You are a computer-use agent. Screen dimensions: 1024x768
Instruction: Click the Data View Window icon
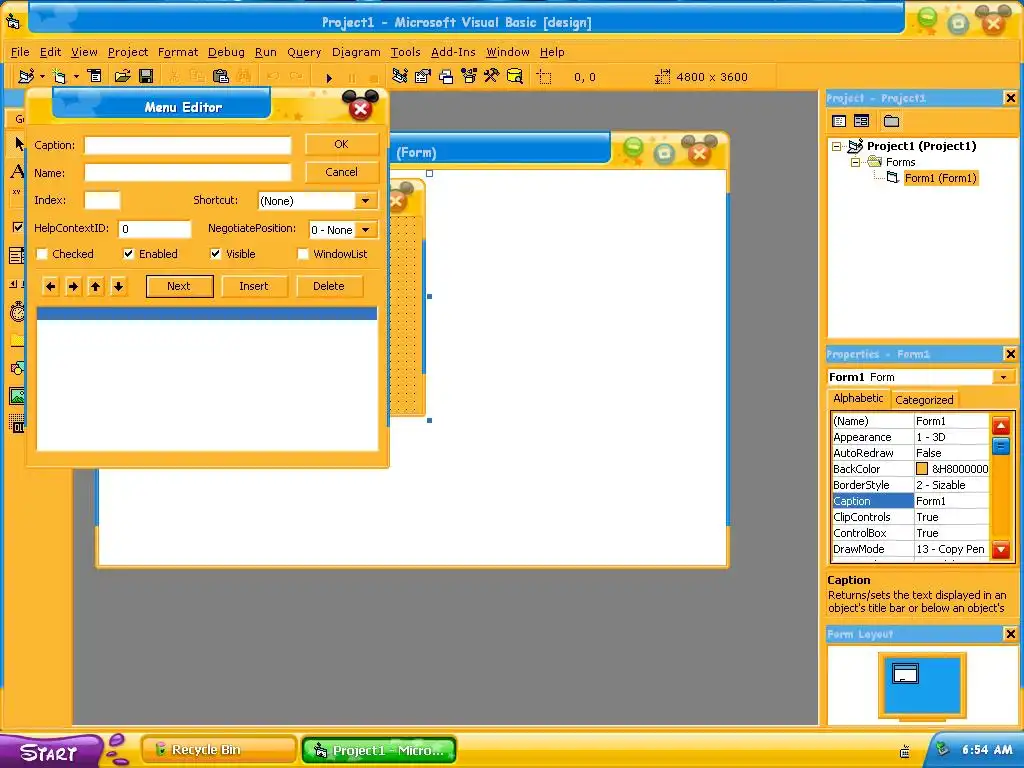click(515, 76)
